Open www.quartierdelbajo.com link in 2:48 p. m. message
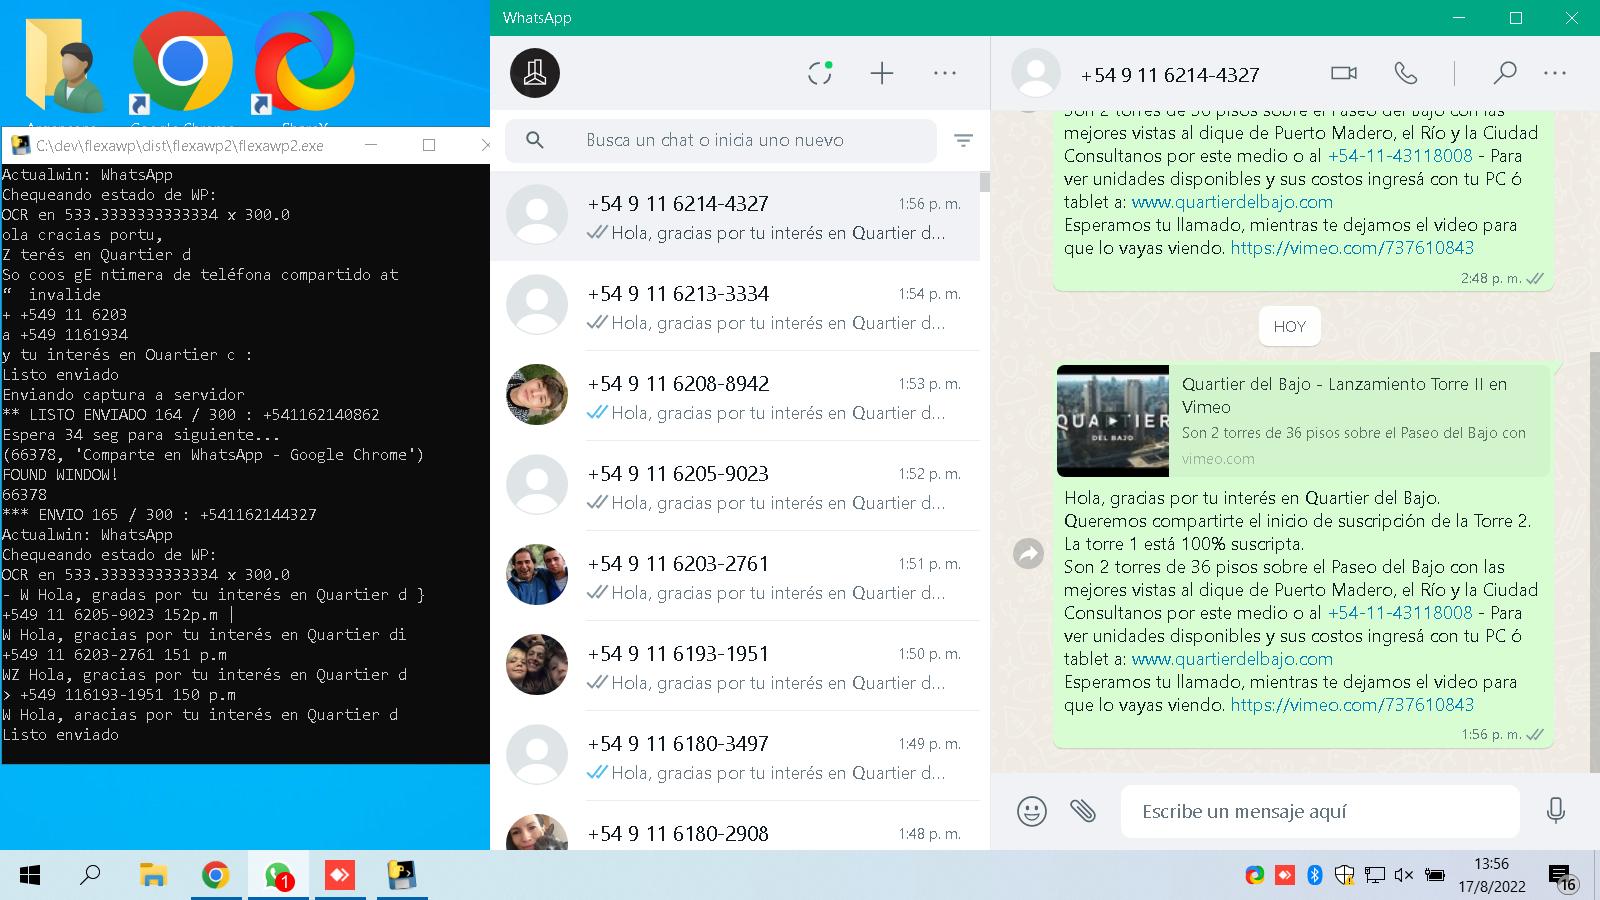1600x900 pixels. pyautogui.click(x=1232, y=202)
